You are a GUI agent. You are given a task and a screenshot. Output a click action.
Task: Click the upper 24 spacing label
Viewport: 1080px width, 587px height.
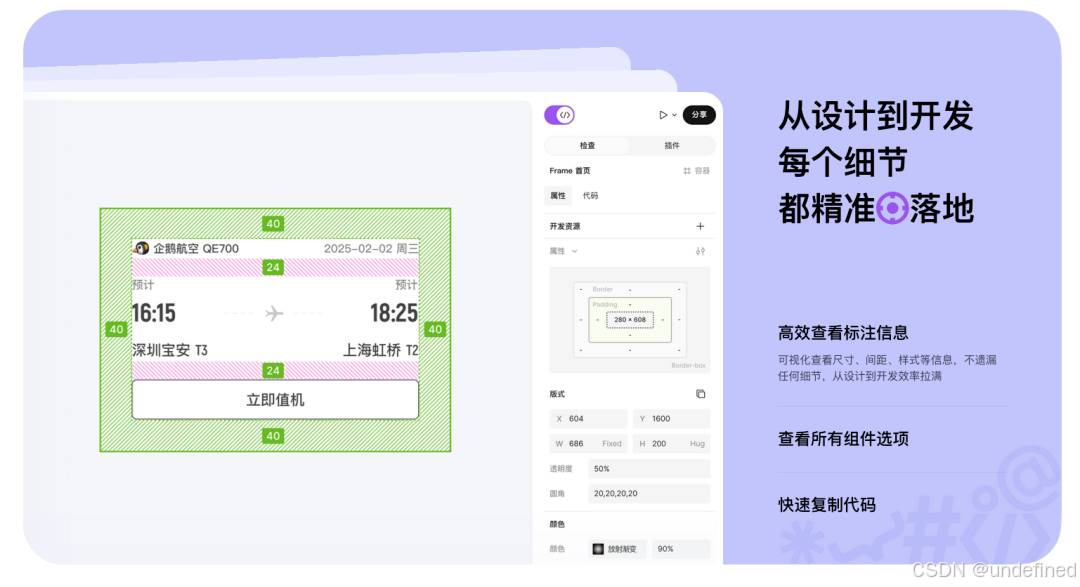coord(273,267)
